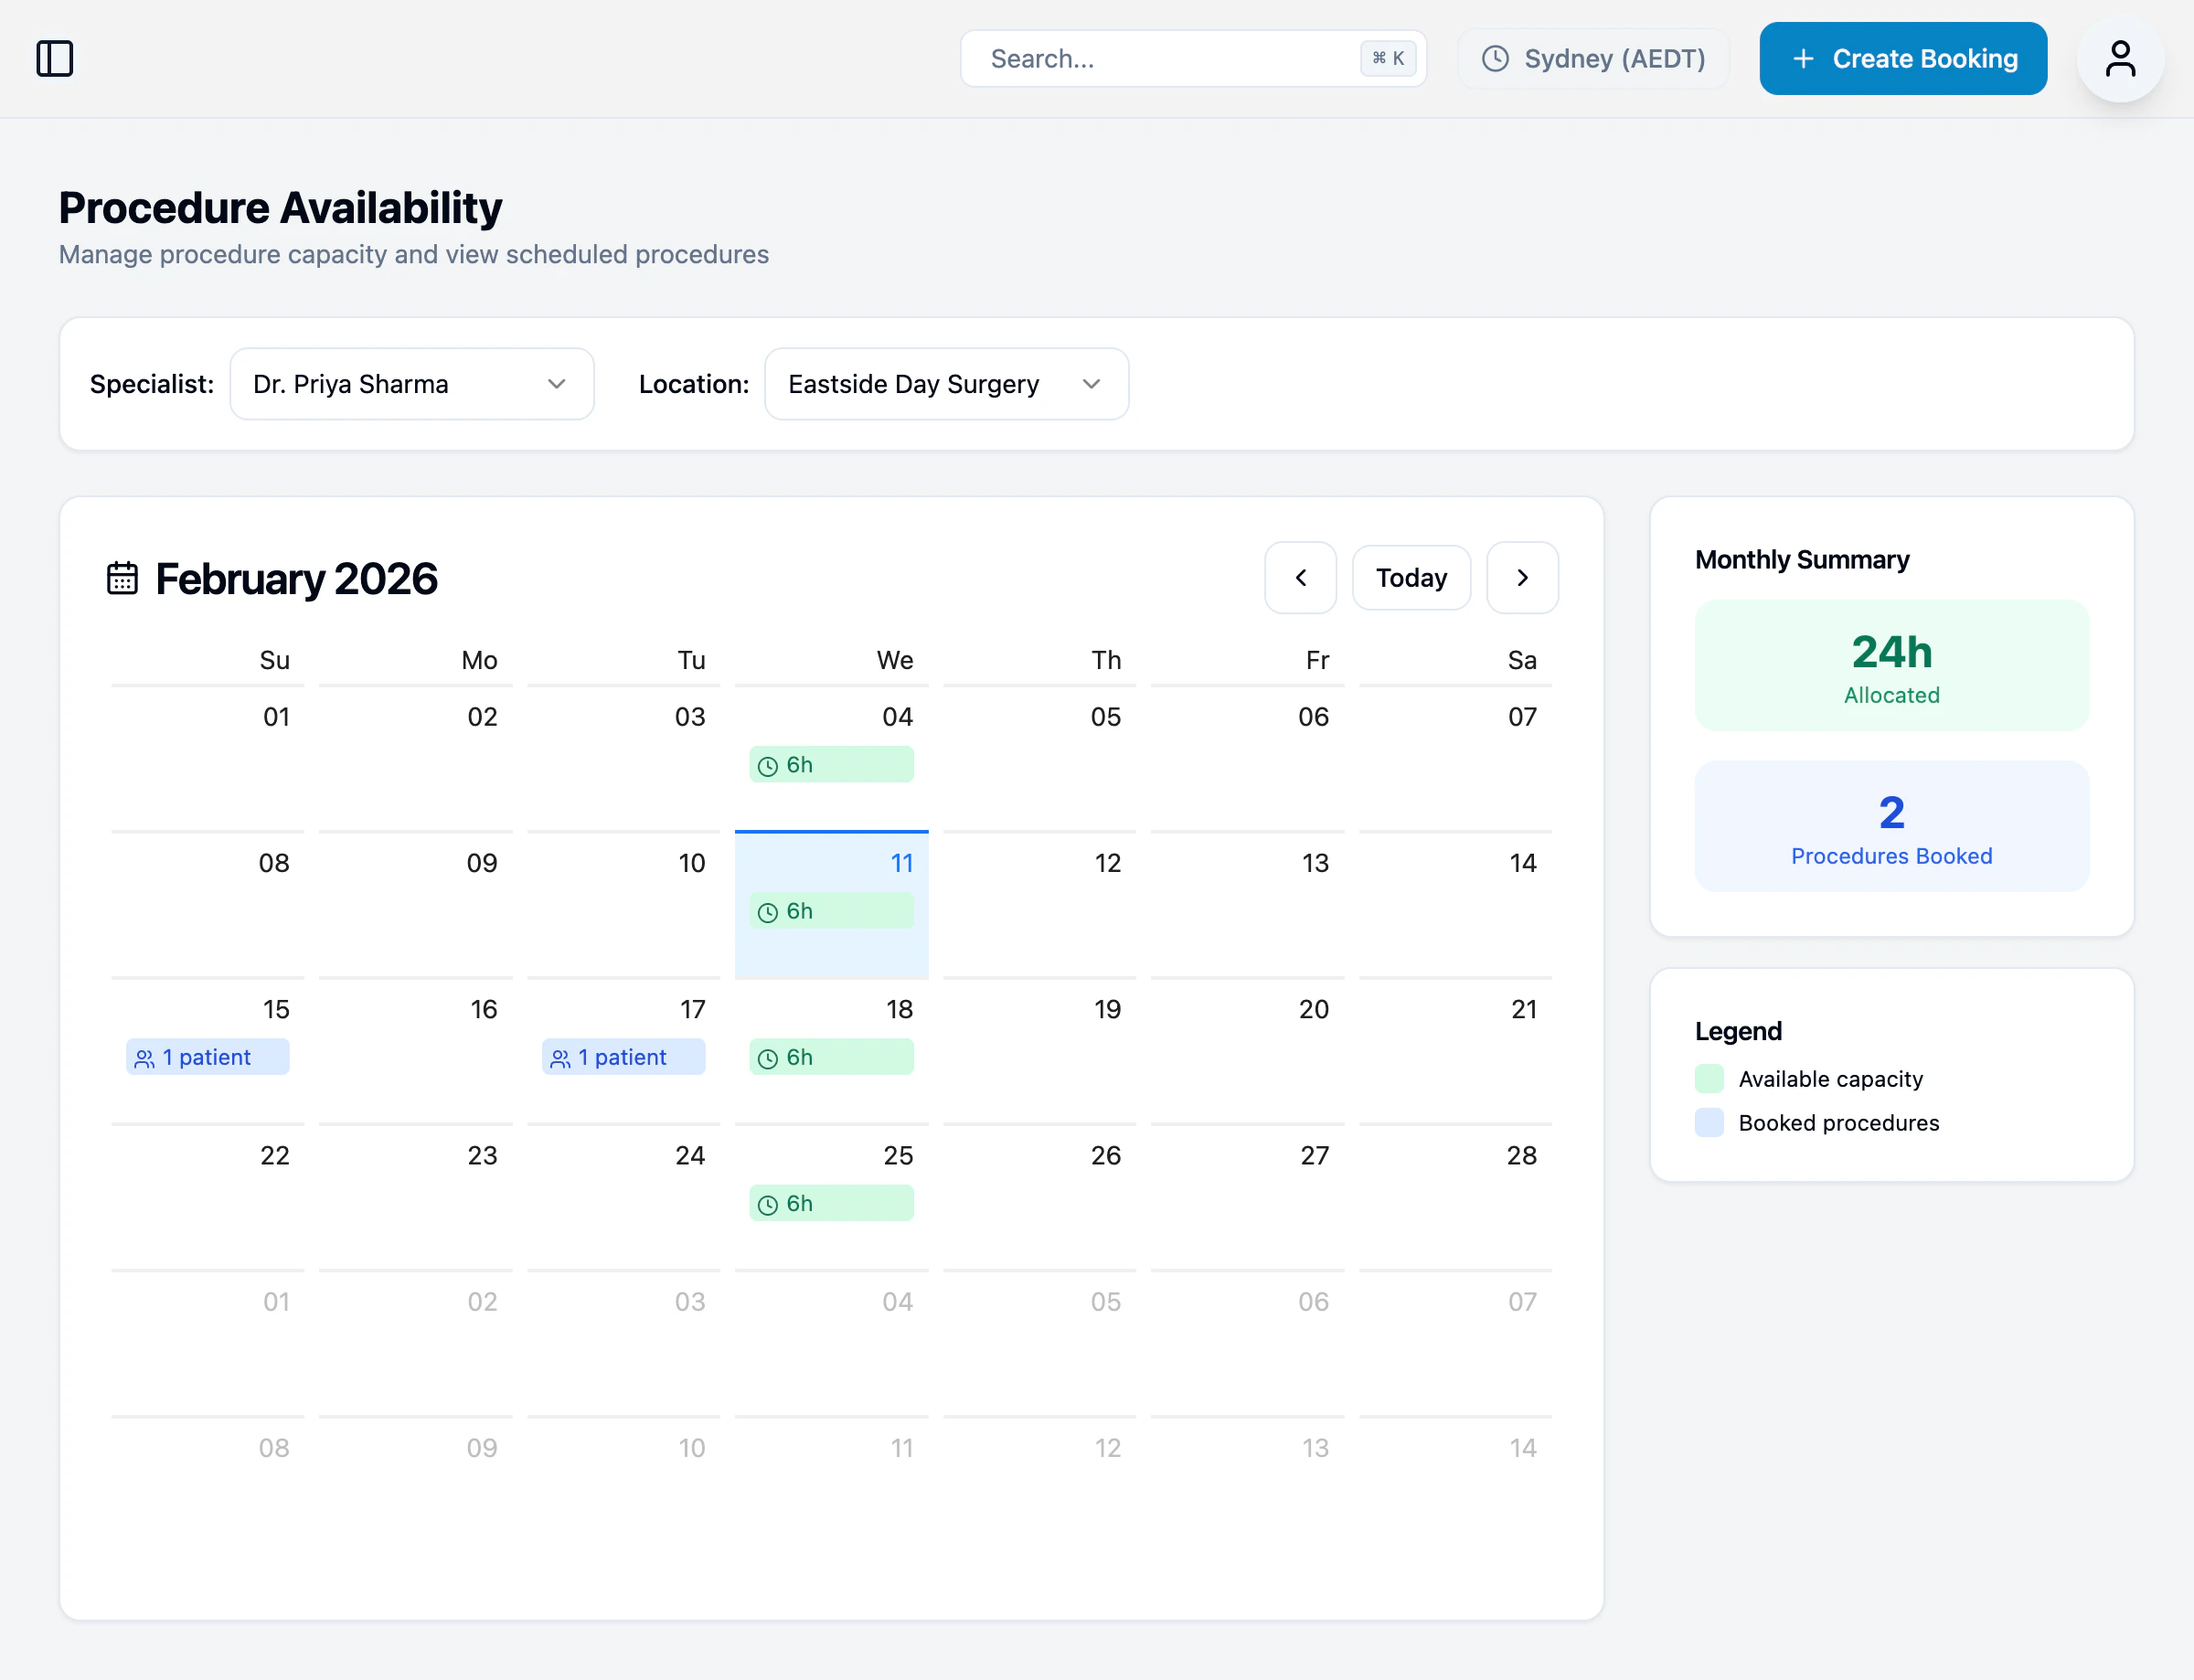Go to the next month

pos(1522,577)
